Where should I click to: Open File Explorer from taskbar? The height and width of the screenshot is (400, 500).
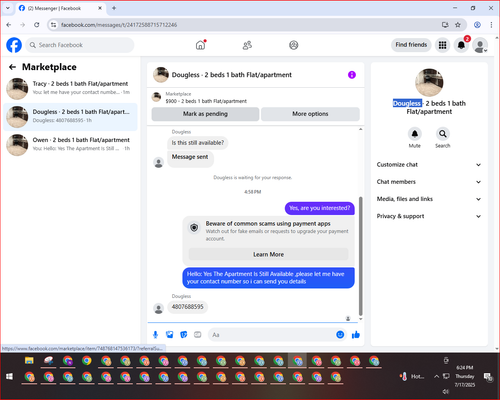click(x=29, y=361)
